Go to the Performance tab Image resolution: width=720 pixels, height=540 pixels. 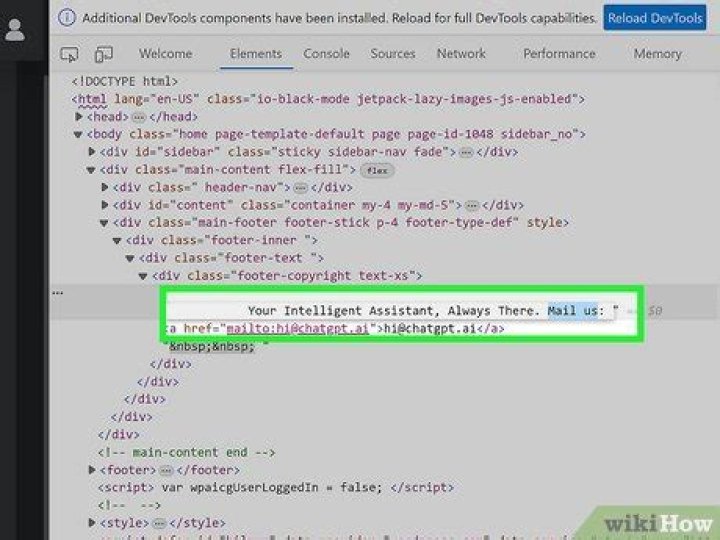tap(559, 54)
